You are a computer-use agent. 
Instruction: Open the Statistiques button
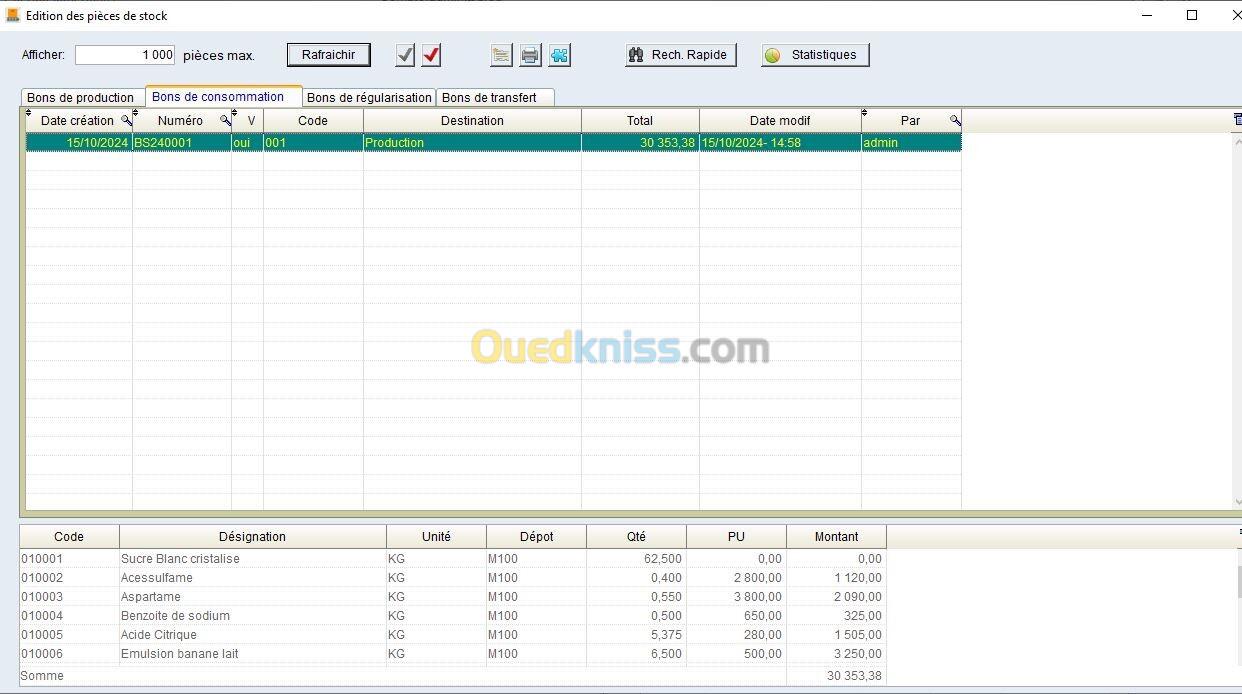pos(815,55)
